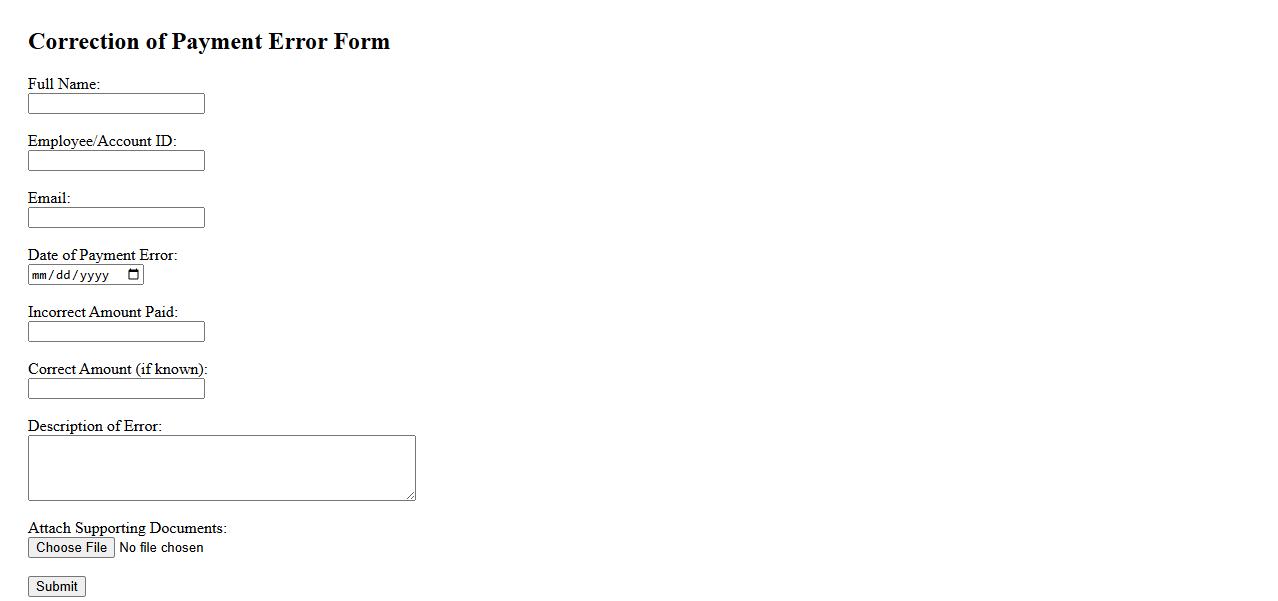
Task: Select the day segment of the date field
Action: (63, 275)
